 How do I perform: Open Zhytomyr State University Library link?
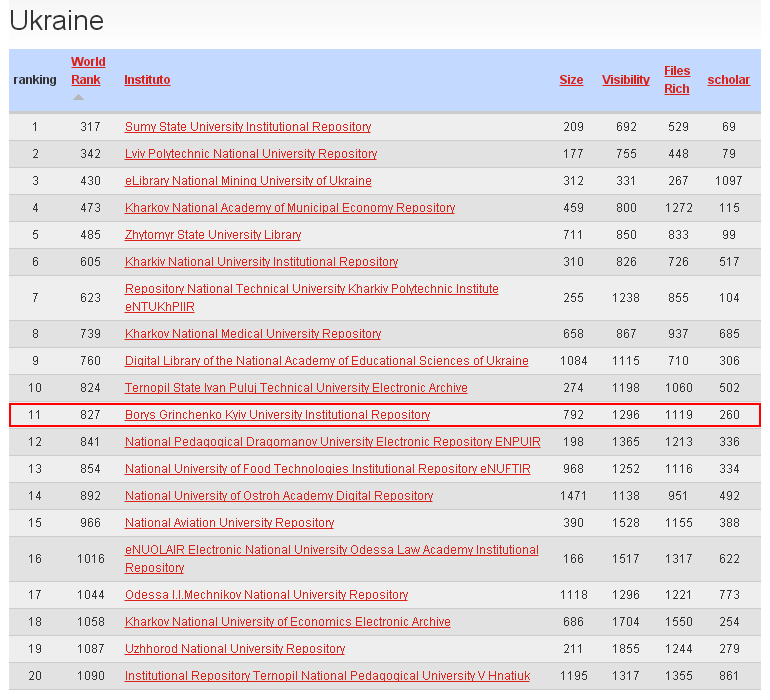[x=213, y=235]
